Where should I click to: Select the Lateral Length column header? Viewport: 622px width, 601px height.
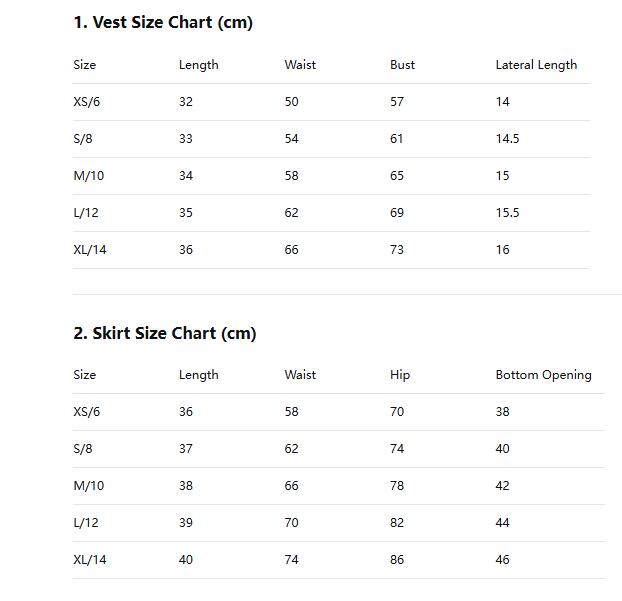tap(536, 65)
